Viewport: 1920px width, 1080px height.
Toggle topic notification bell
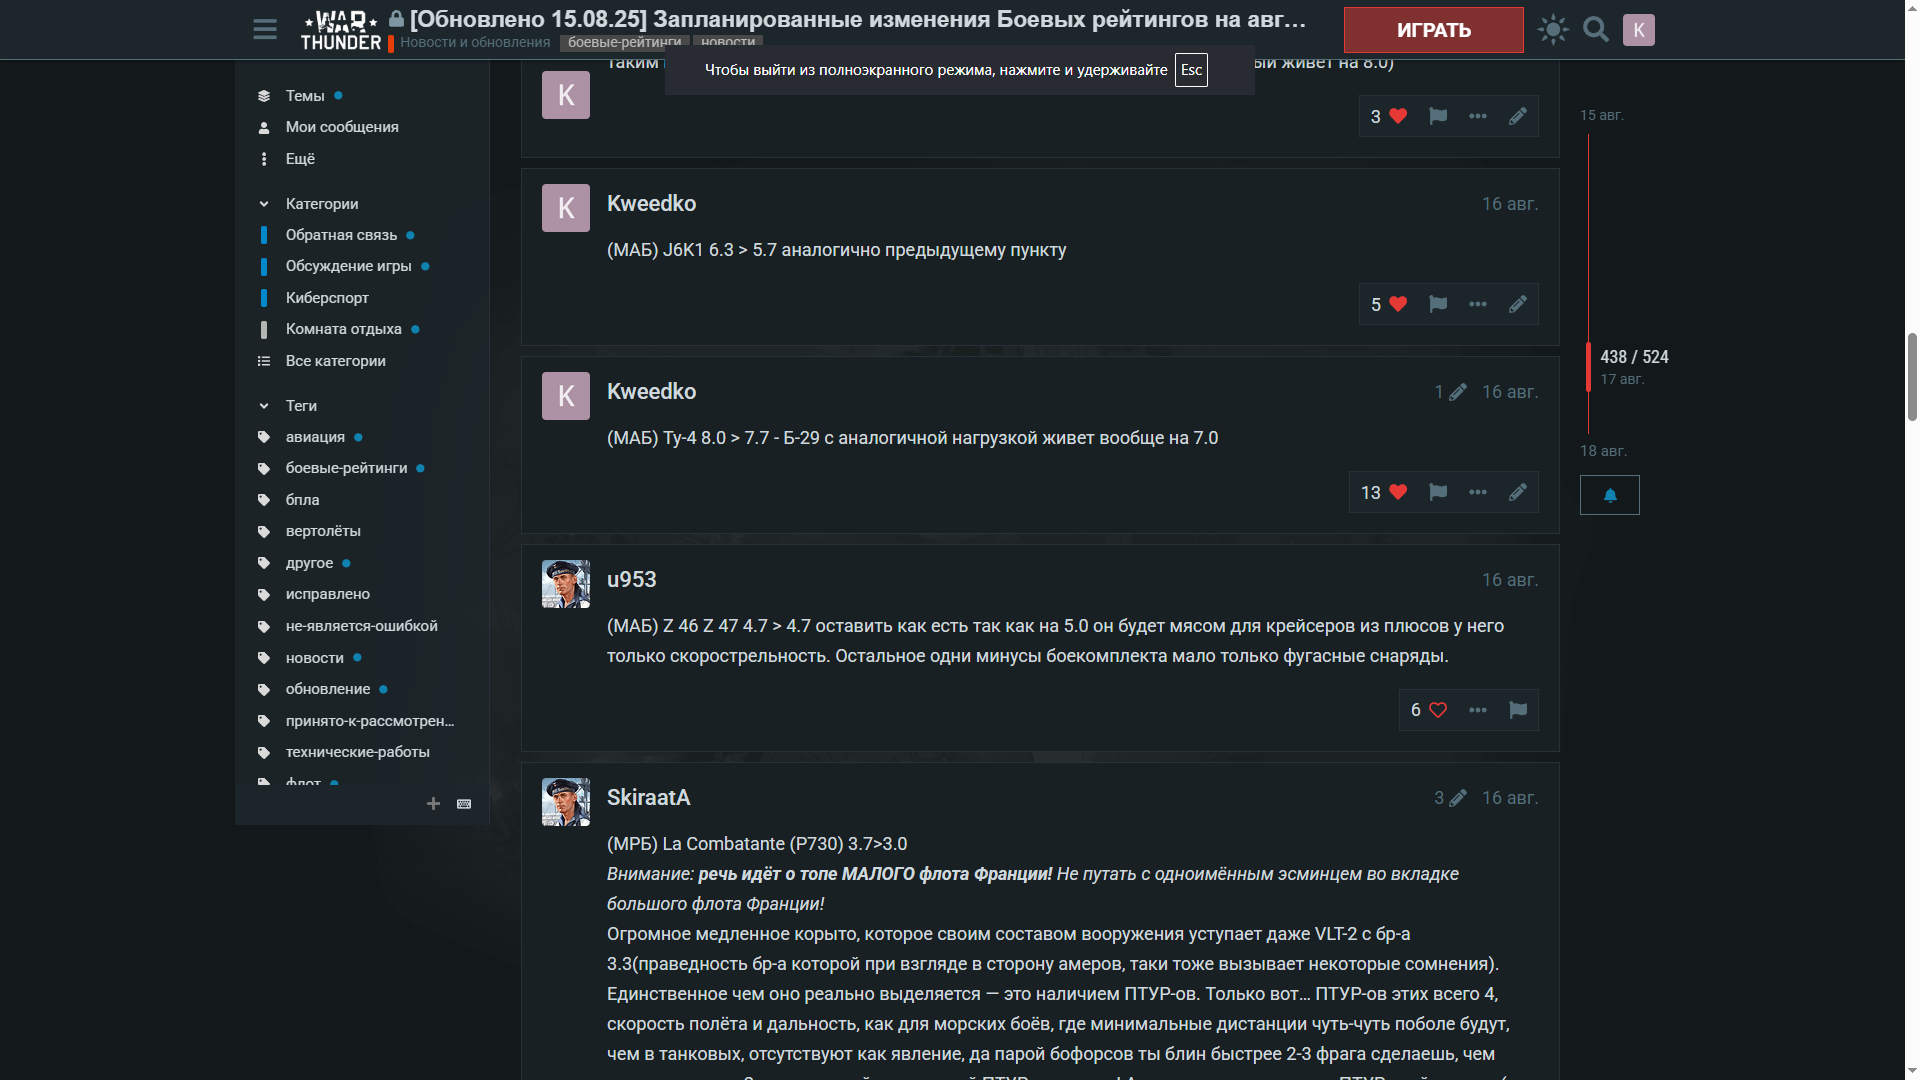coord(1610,495)
